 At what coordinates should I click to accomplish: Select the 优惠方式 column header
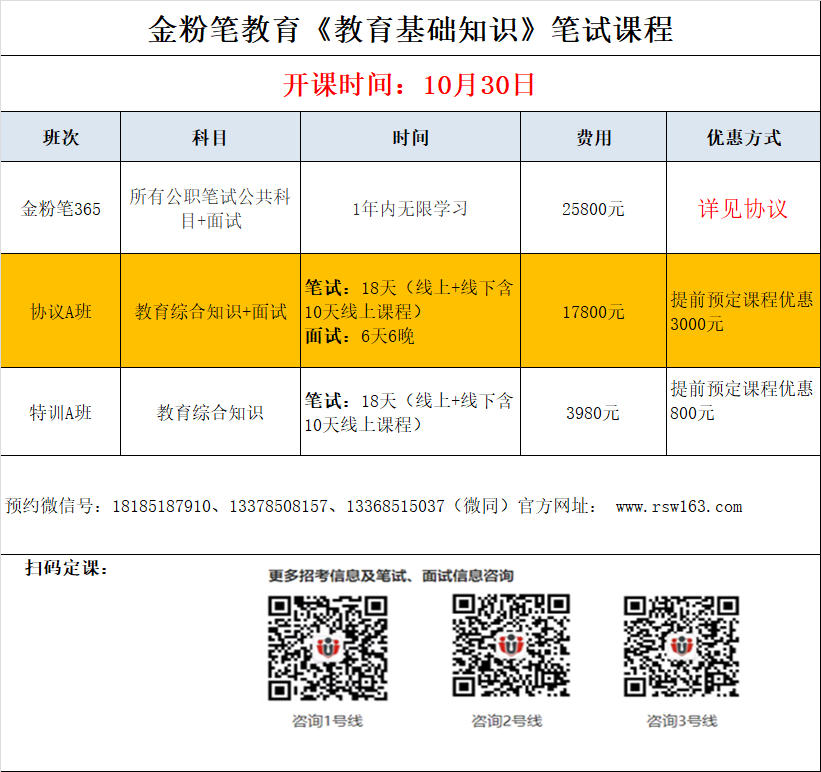(x=743, y=138)
